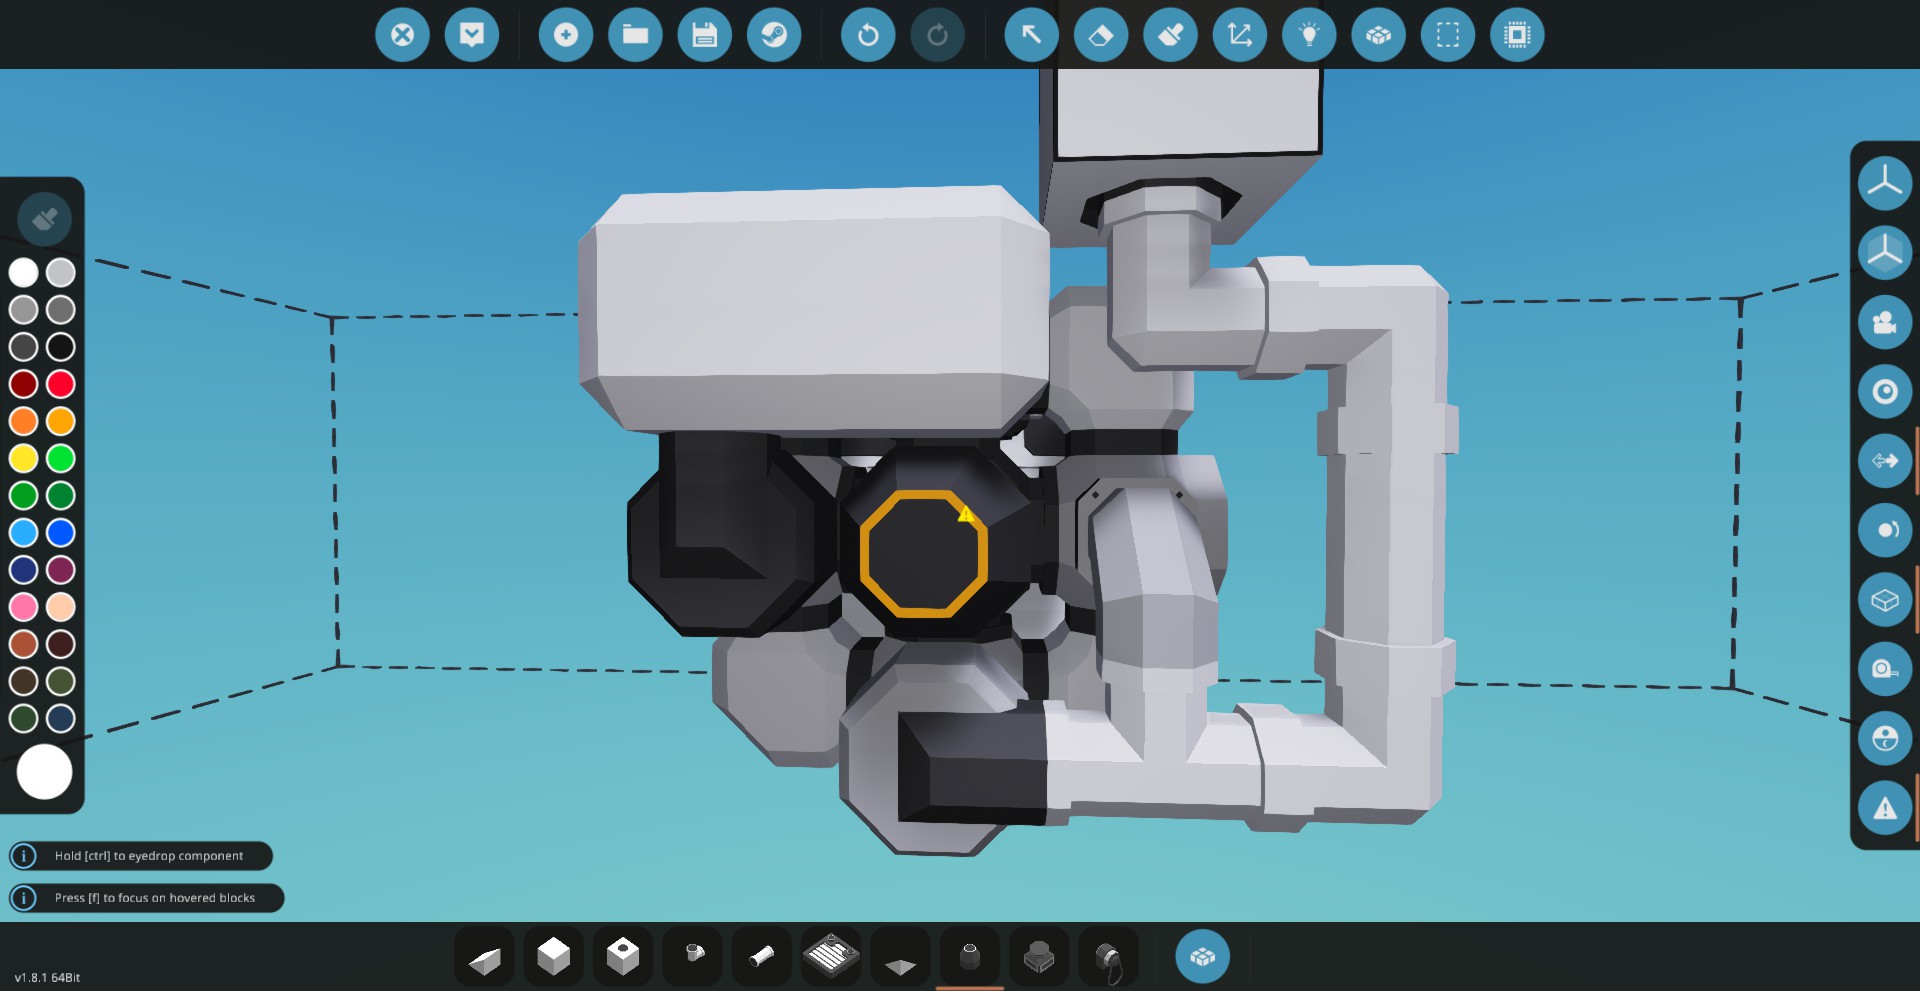Toggle the mirror arrows symmetry icon
Image resolution: width=1920 pixels, height=991 pixels.
click(x=1885, y=461)
